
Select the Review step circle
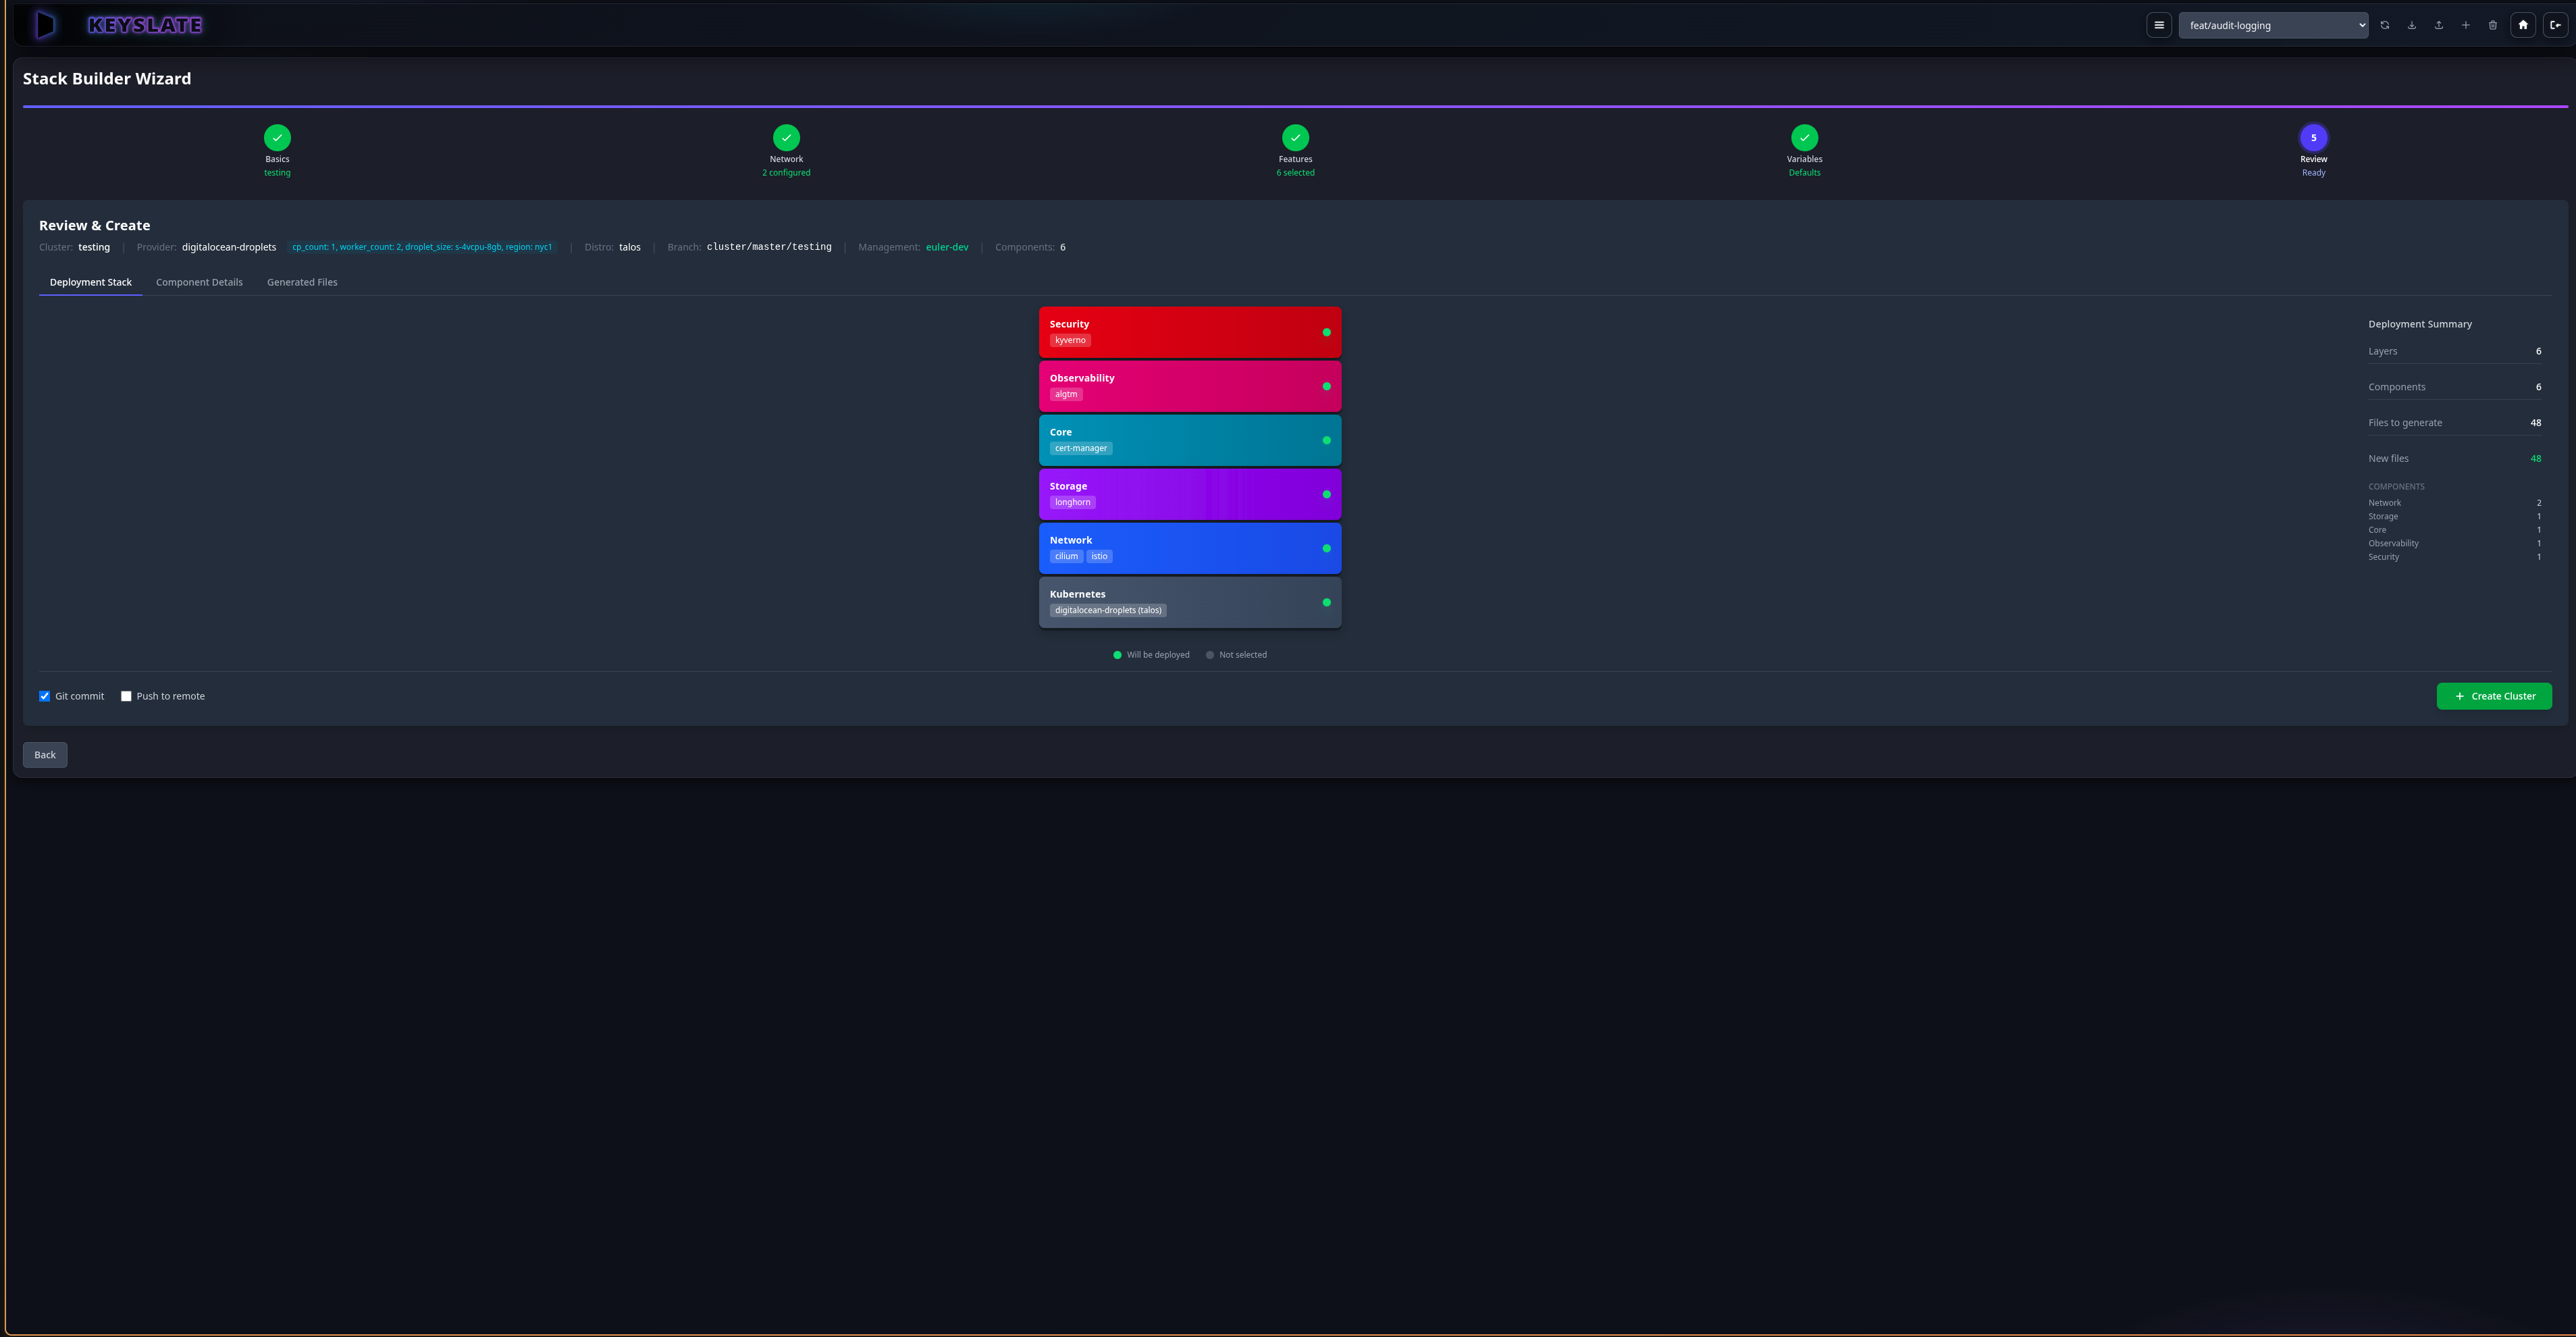(x=2313, y=138)
